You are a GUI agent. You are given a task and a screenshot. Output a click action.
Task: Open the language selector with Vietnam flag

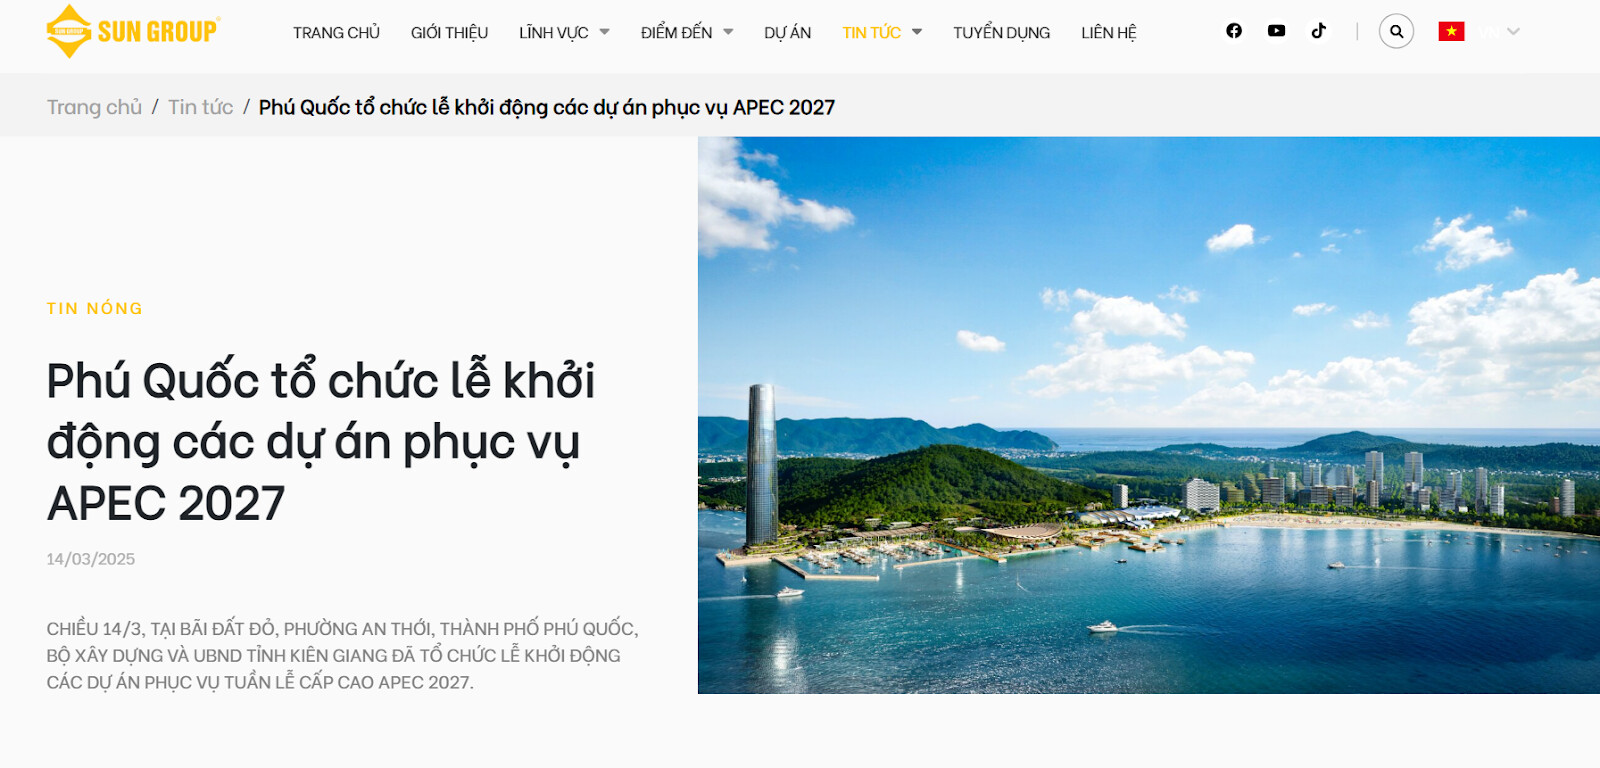(x=1479, y=32)
